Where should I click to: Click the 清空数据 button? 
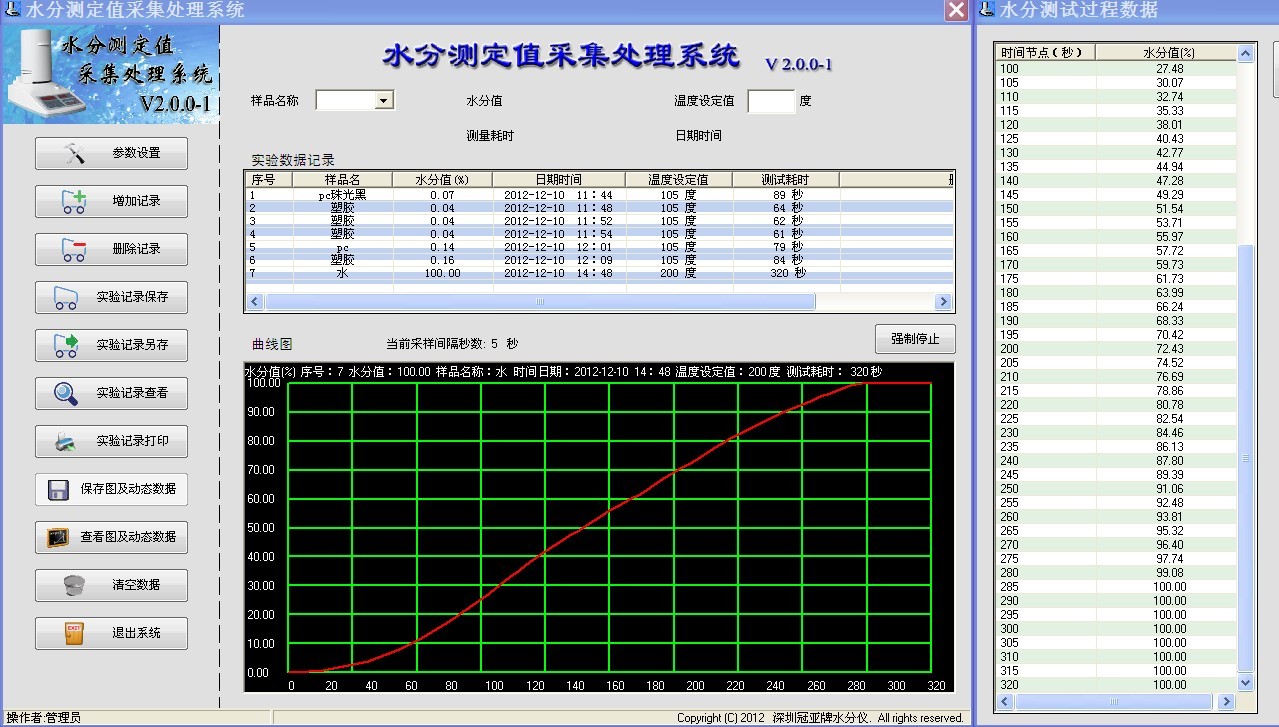pyautogui.click(x=111, y=585)
